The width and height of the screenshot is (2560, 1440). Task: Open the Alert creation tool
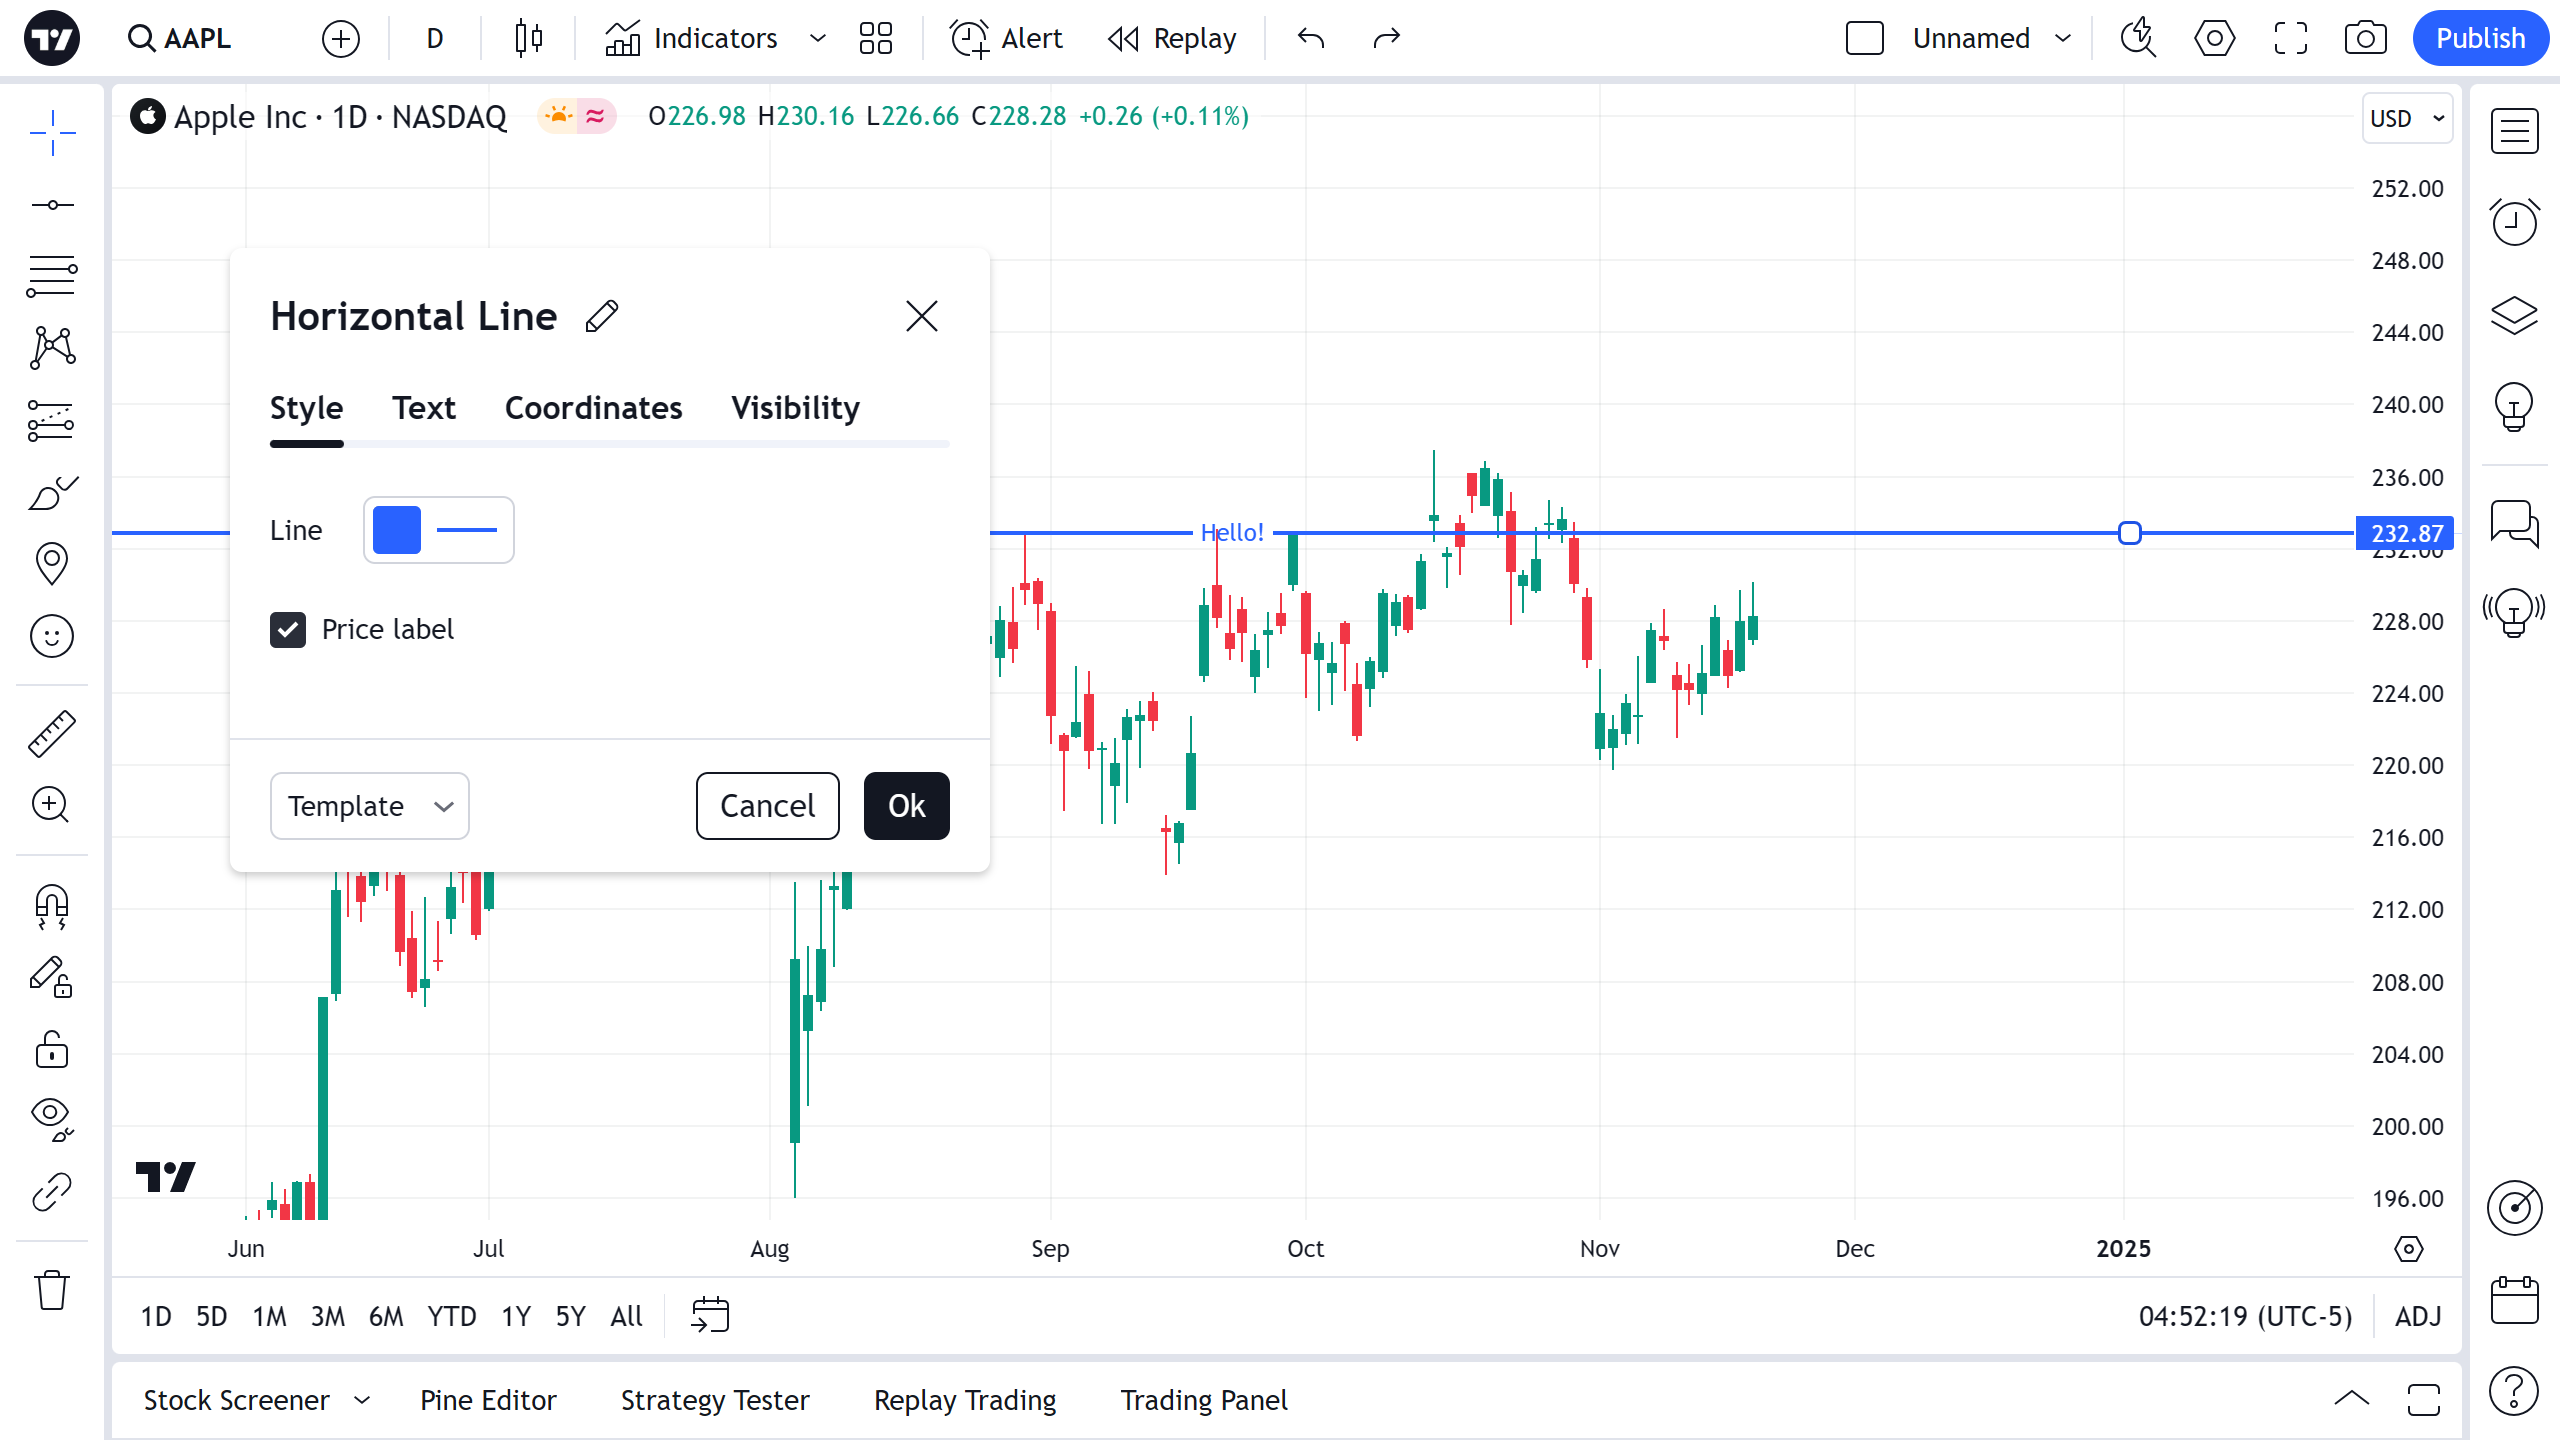tap(1006, 38)
